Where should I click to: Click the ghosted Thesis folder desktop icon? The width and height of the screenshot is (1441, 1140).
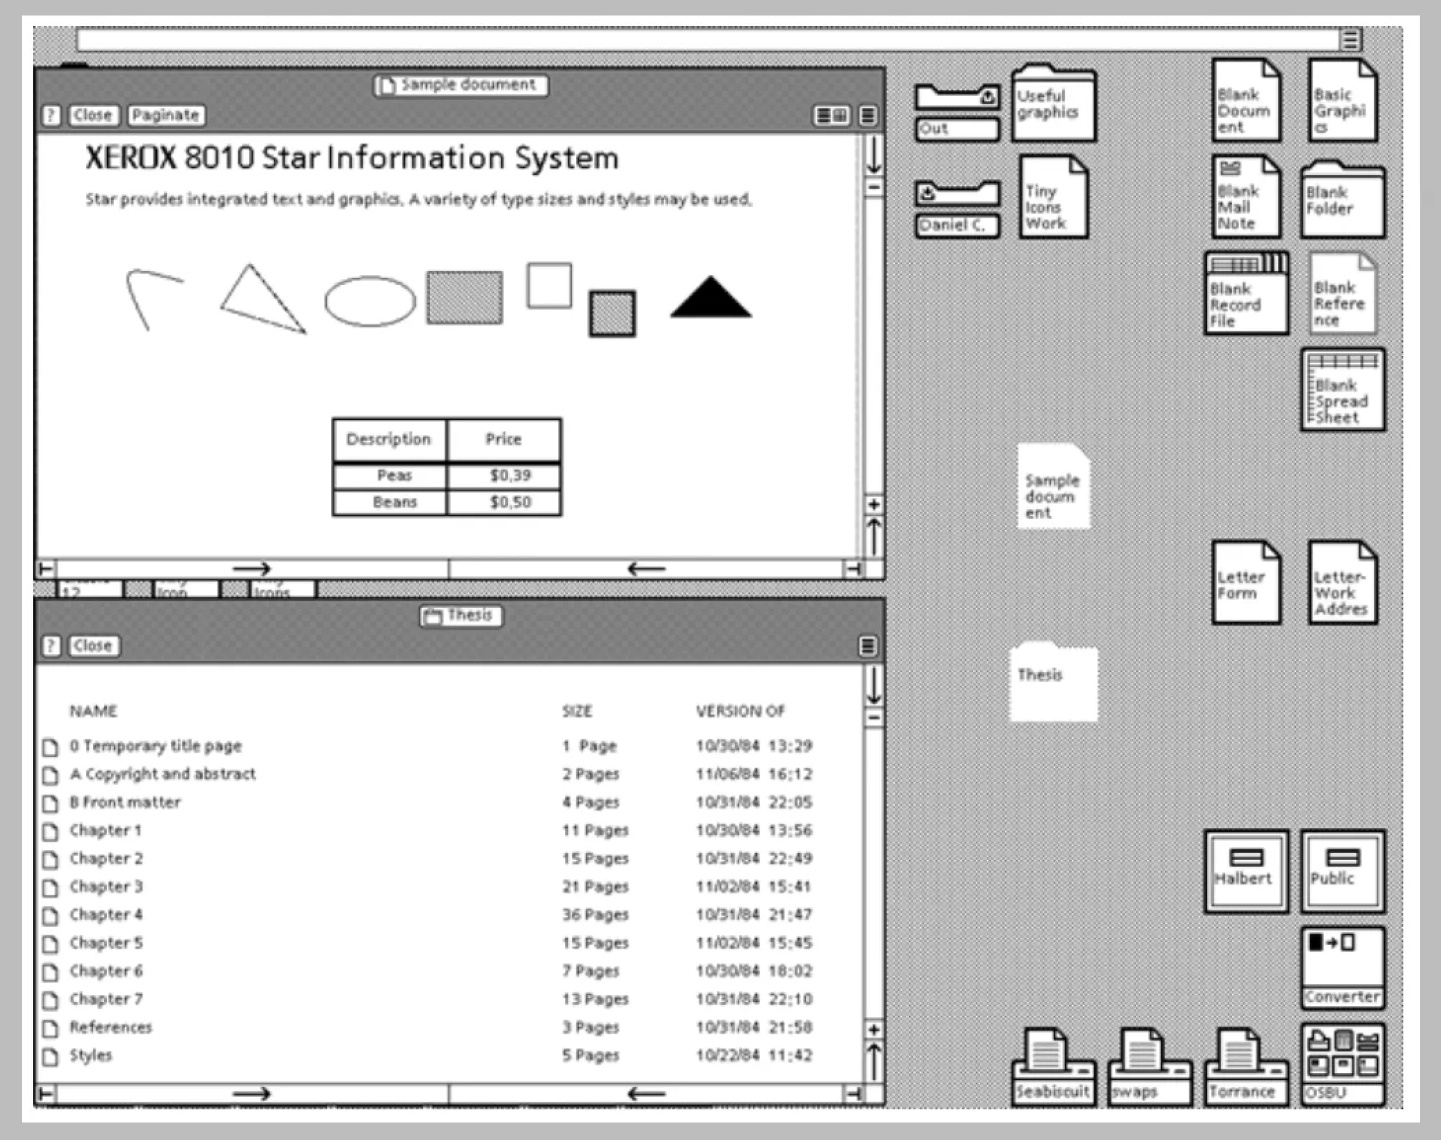pos(1054,682)
